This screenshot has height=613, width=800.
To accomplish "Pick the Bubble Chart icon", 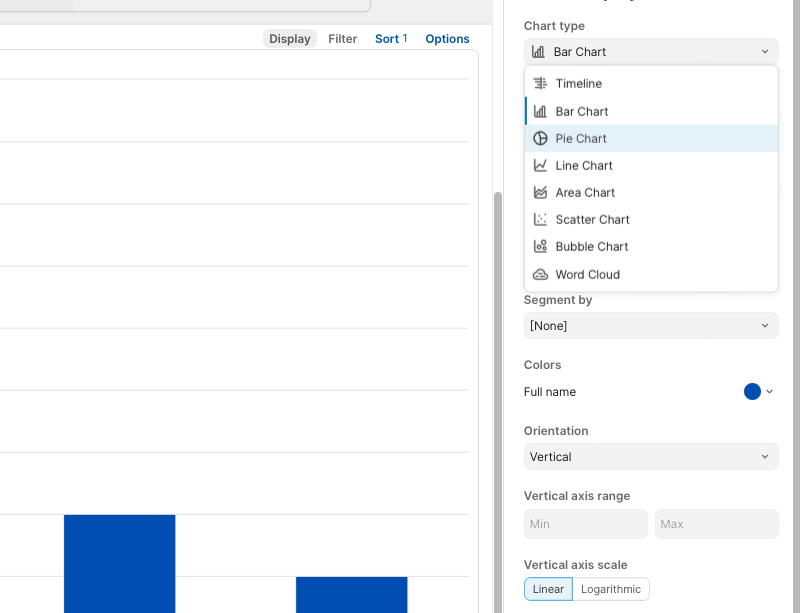I will tap(540, 246).
